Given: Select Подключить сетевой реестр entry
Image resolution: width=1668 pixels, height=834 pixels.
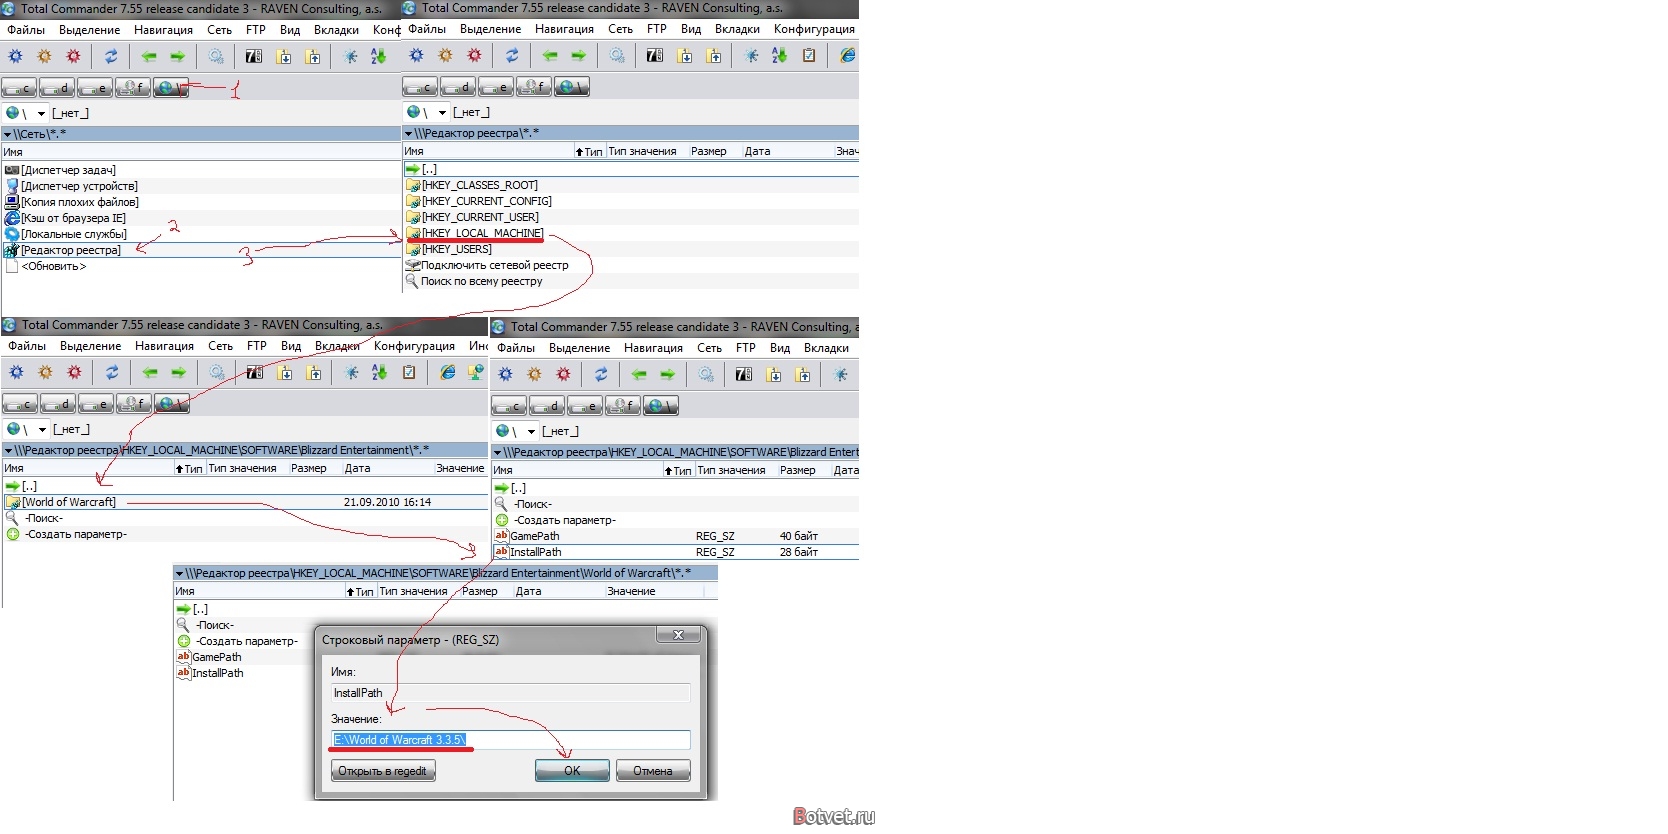Looking at the screenshot, I should pos(495,265).
